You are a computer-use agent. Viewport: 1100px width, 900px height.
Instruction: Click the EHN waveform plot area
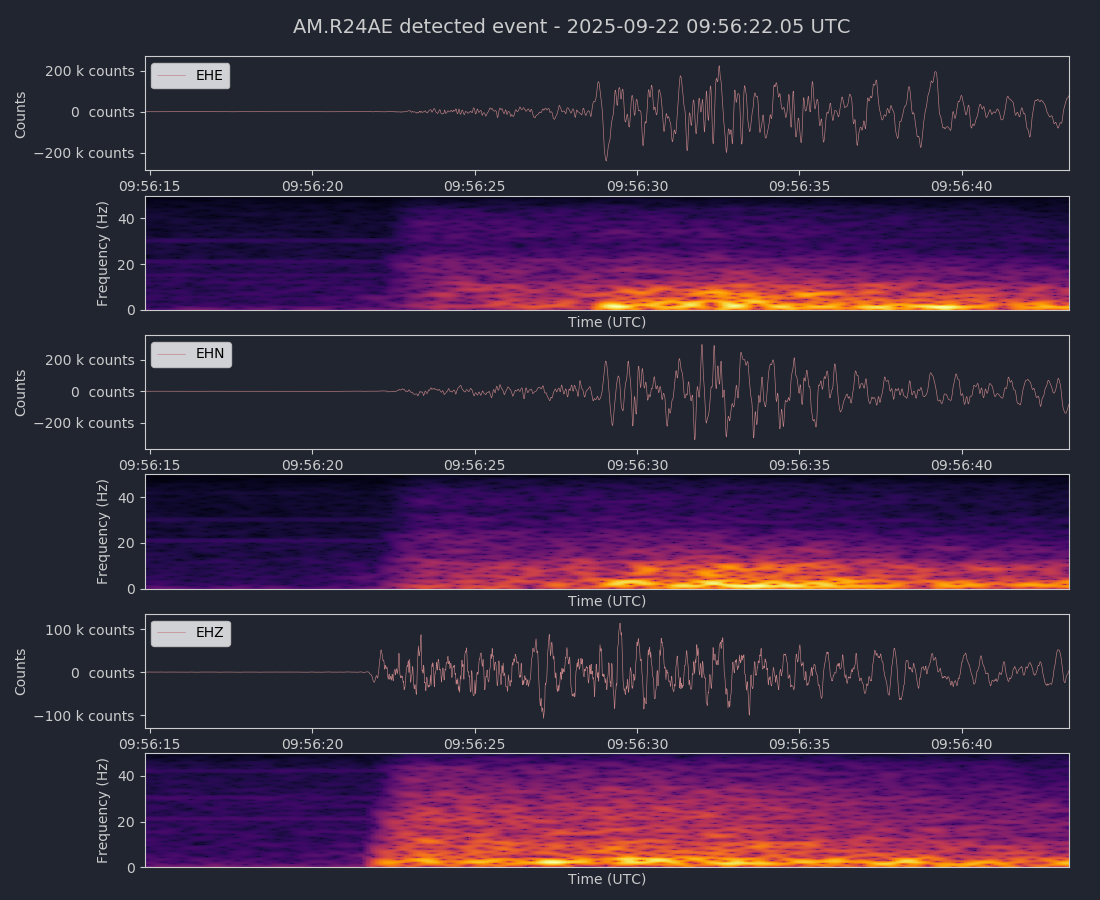pos(607,392)
